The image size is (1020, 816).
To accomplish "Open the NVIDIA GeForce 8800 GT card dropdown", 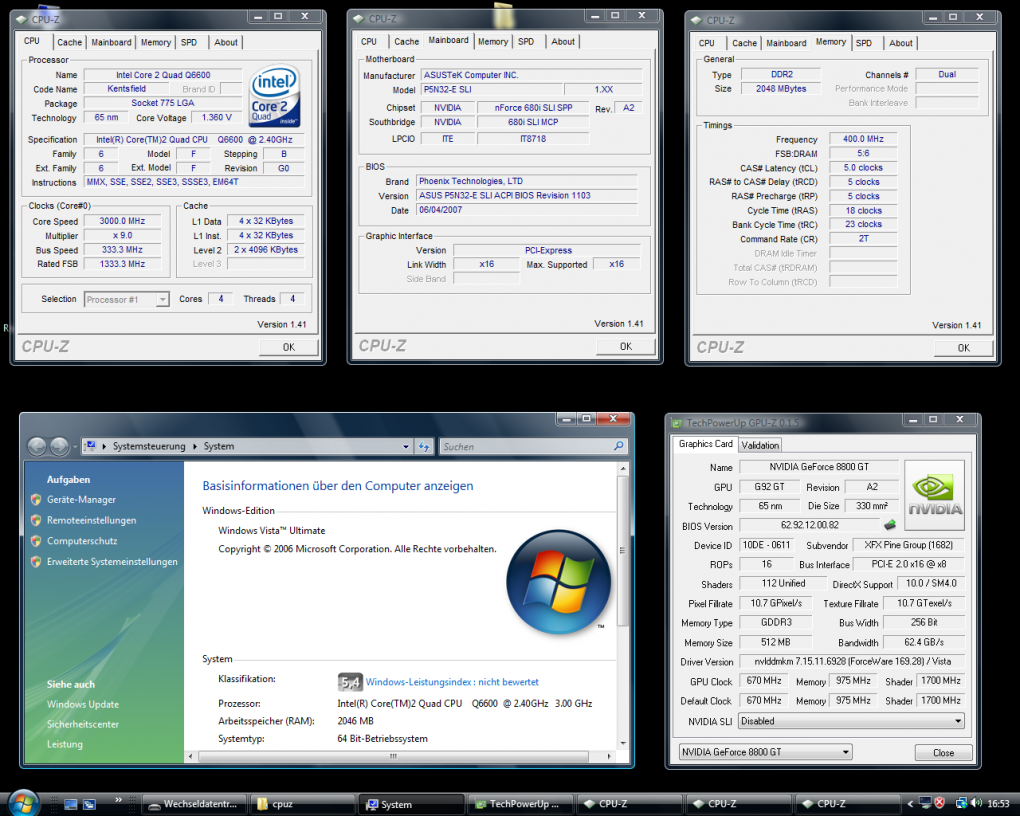I will point(845,752).
